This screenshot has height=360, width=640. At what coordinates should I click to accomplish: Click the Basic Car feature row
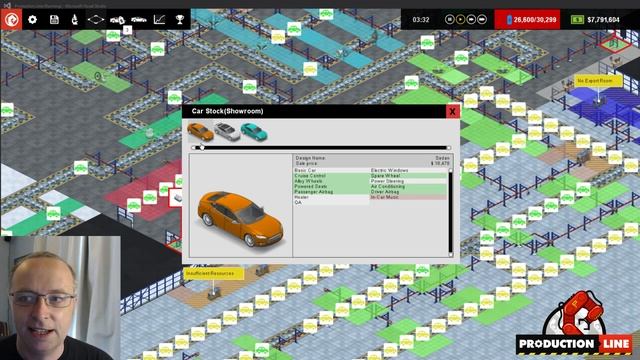click(331, 170)
